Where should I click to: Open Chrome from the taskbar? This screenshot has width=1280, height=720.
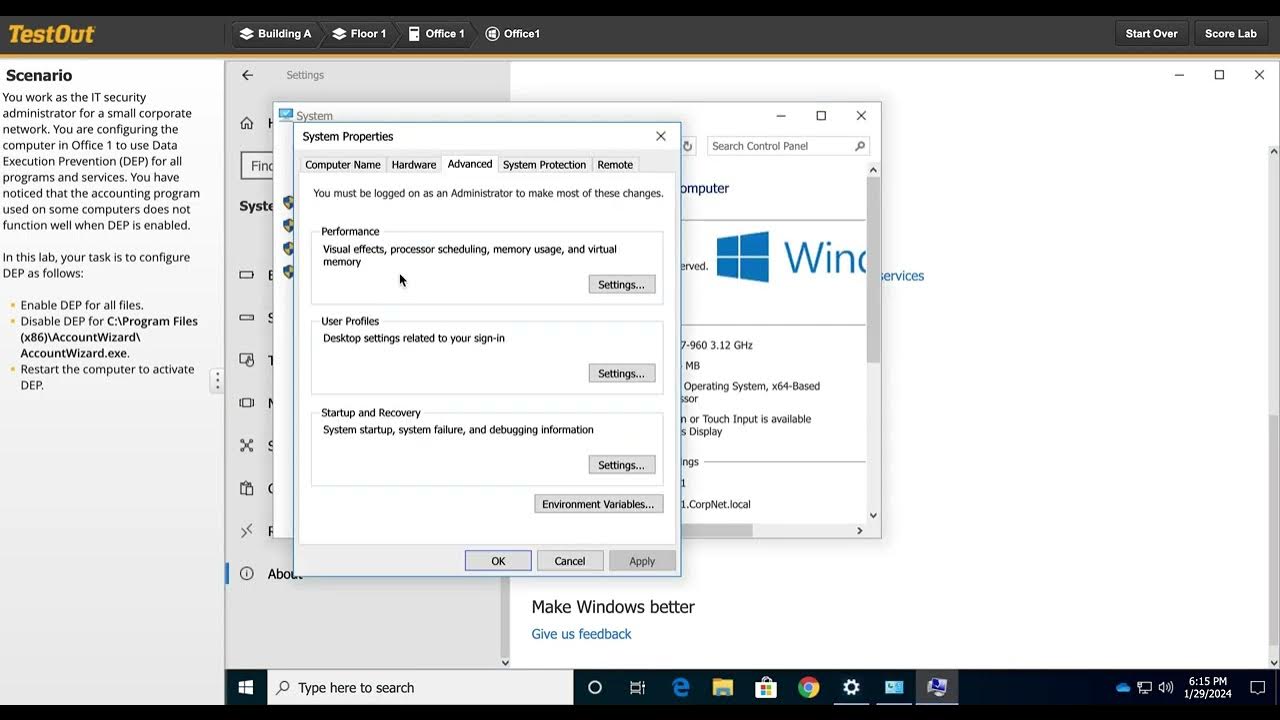click(809, 688)
